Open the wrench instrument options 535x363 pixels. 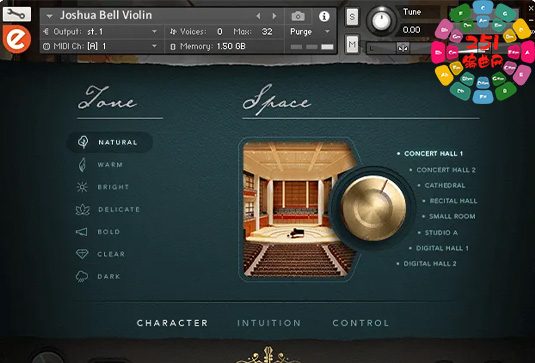tap(17, 14)
